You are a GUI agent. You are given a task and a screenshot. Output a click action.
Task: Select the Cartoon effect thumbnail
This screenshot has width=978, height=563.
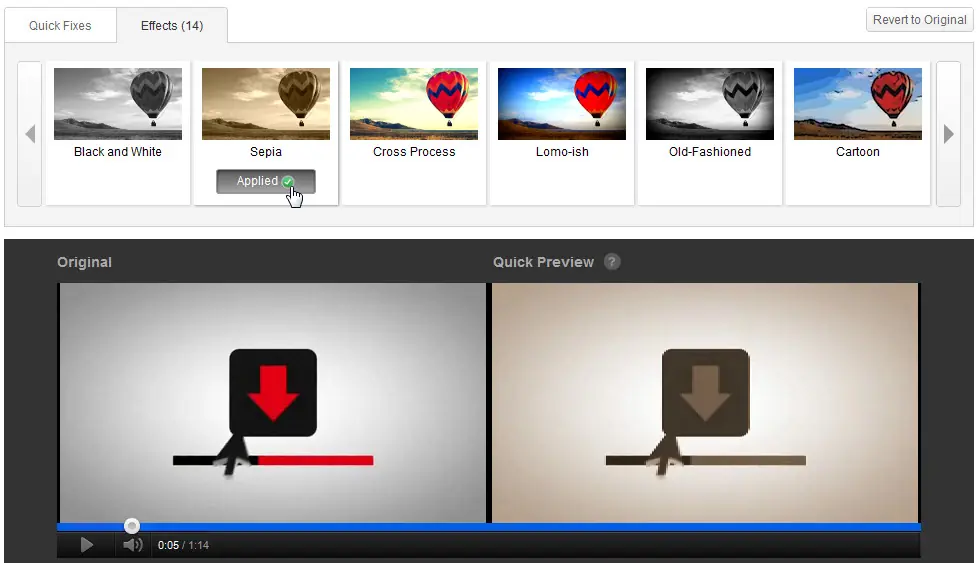pyautogui.click(x=858, y=103)
